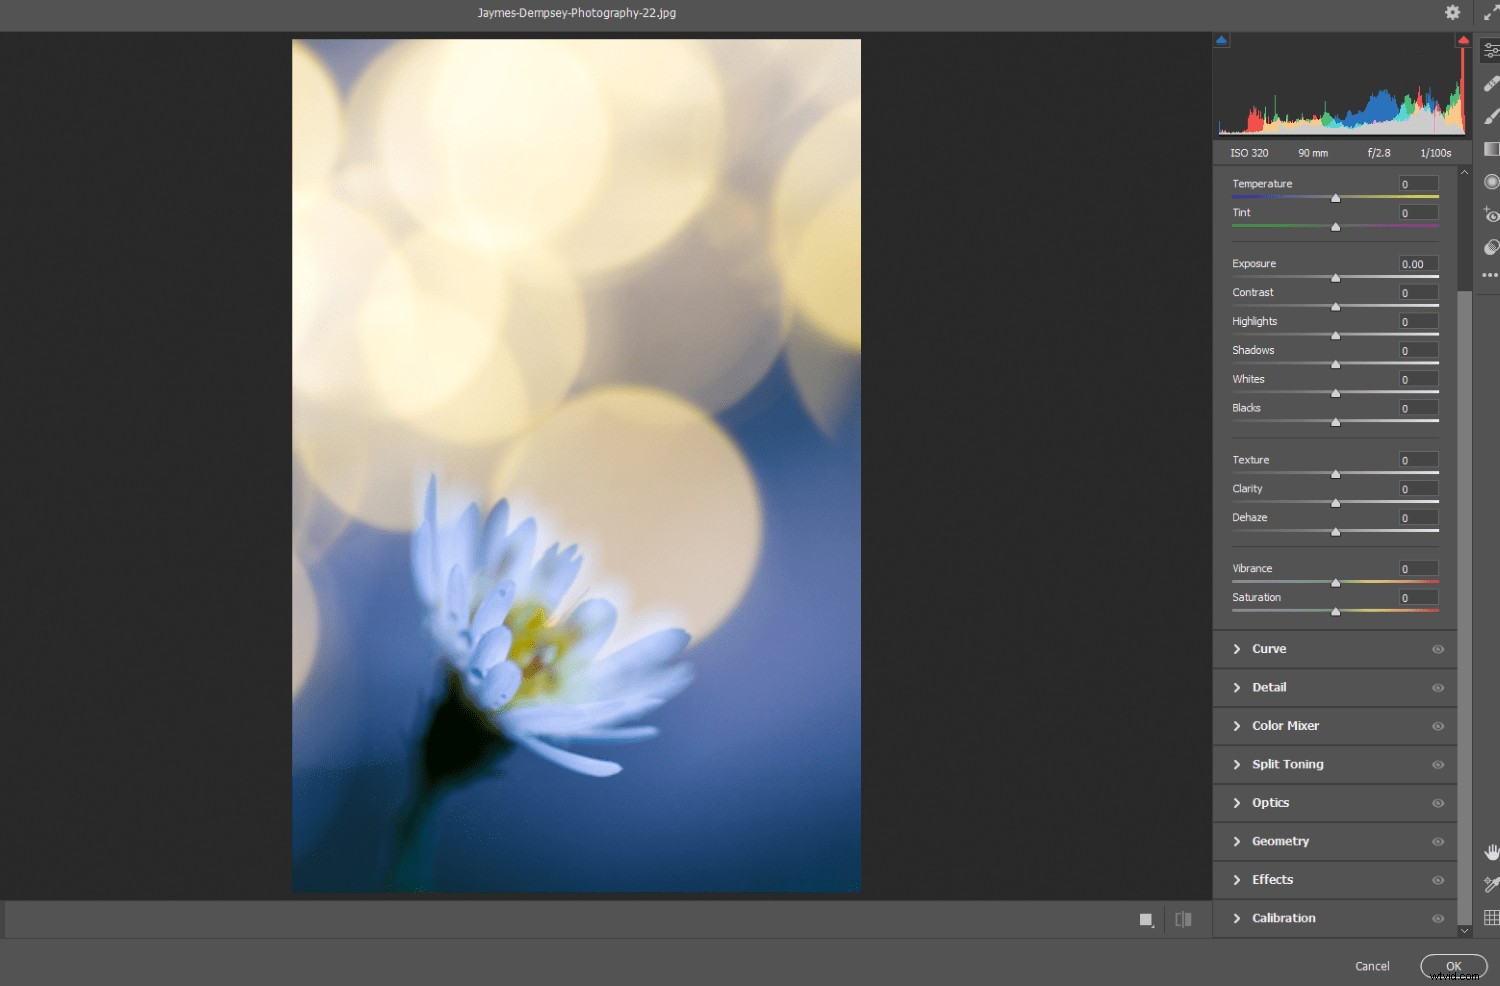
Task: Toggle the highlight clipping warning on histogram
Action: (x=1463, y=38)
